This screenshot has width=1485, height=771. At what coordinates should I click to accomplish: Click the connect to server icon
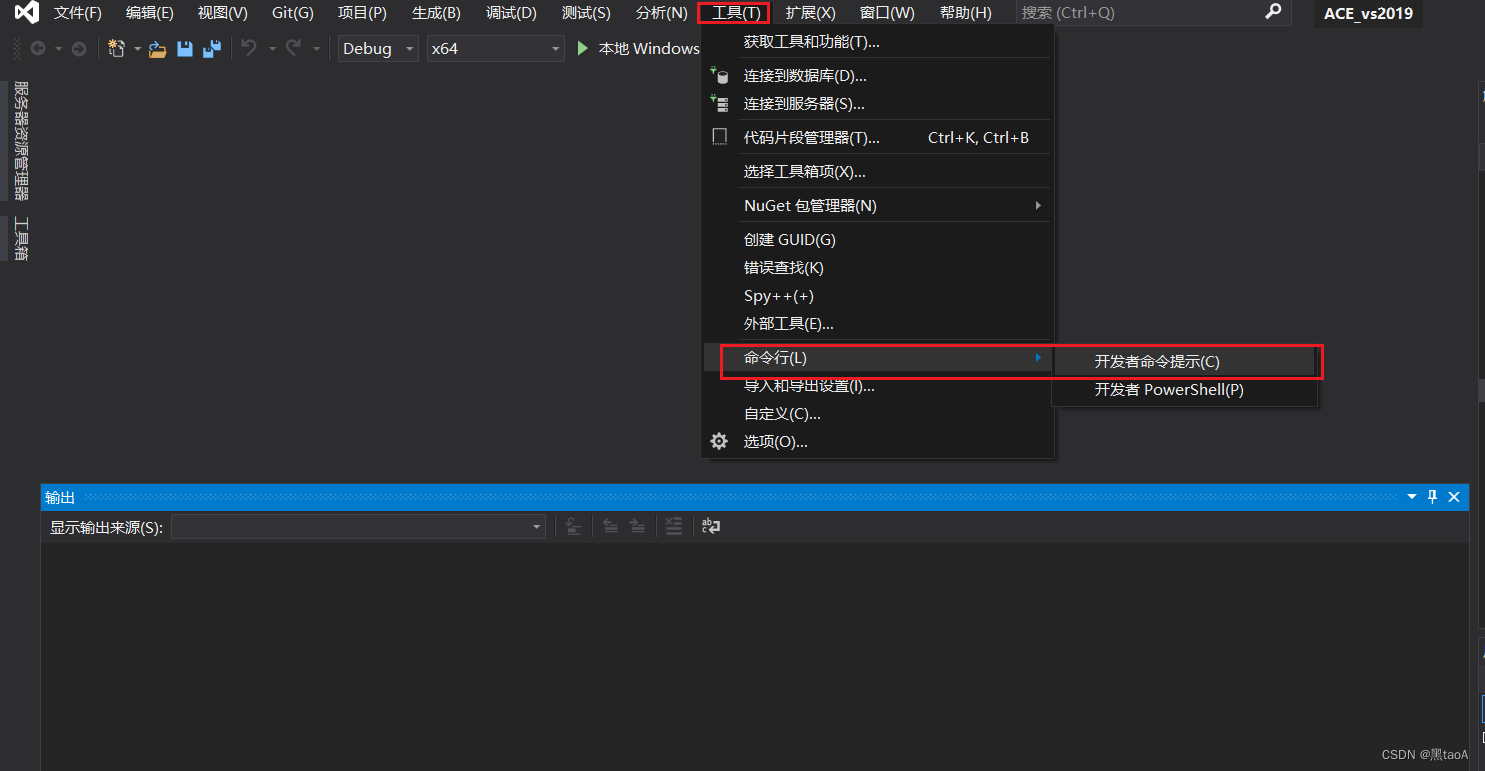(x=719, y=103)
